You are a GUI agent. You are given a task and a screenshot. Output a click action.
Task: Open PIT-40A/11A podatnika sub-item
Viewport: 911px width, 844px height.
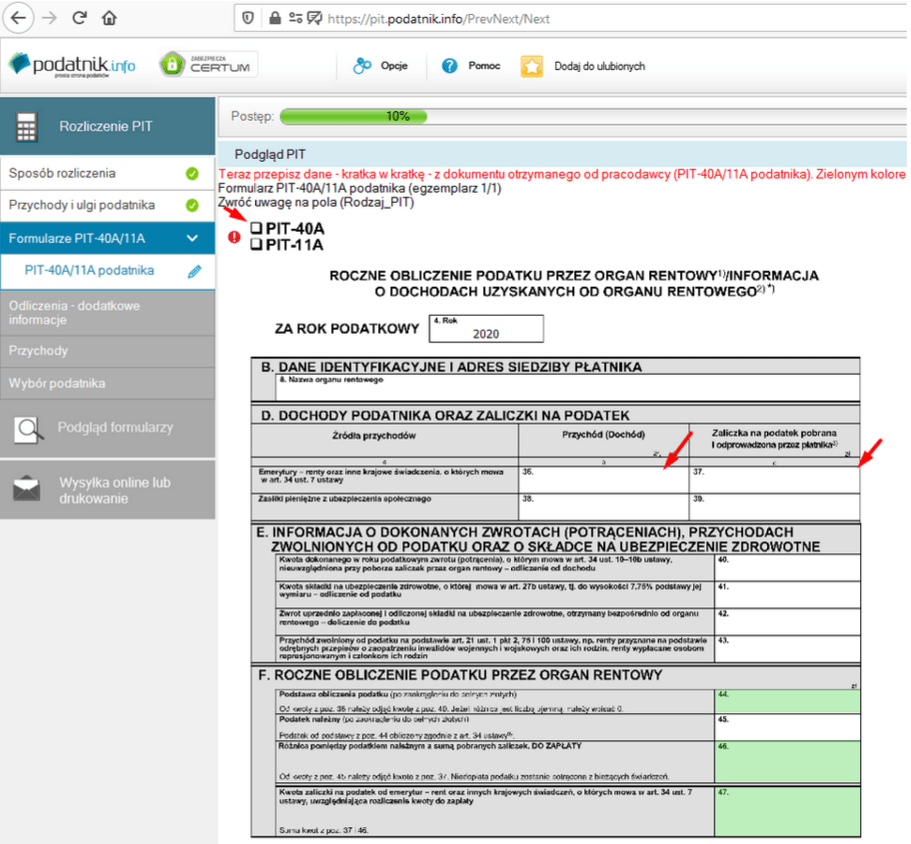click(x=107, y=271)
